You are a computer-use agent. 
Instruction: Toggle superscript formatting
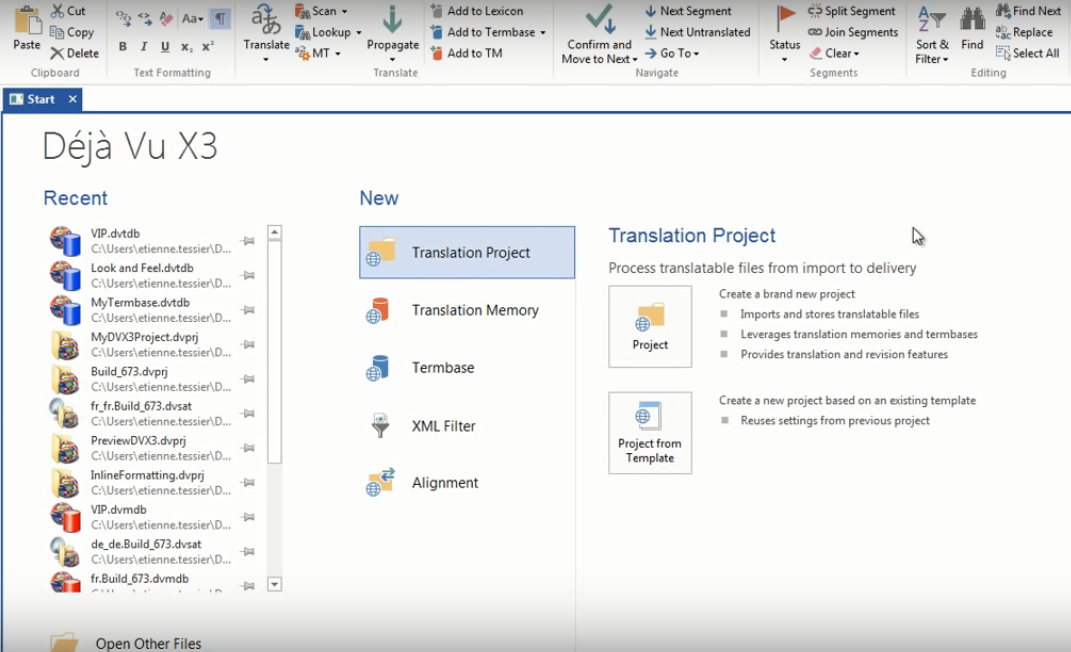pos(208,46)
